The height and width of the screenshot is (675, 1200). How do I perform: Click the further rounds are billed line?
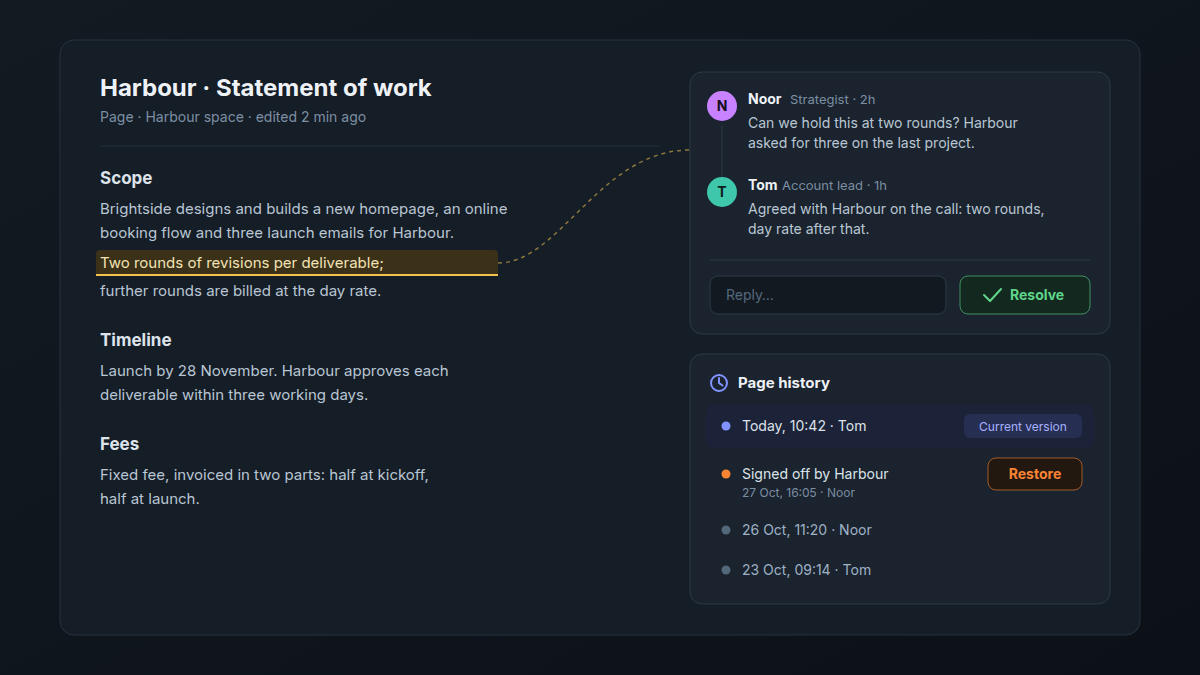(x=240, y=291)
